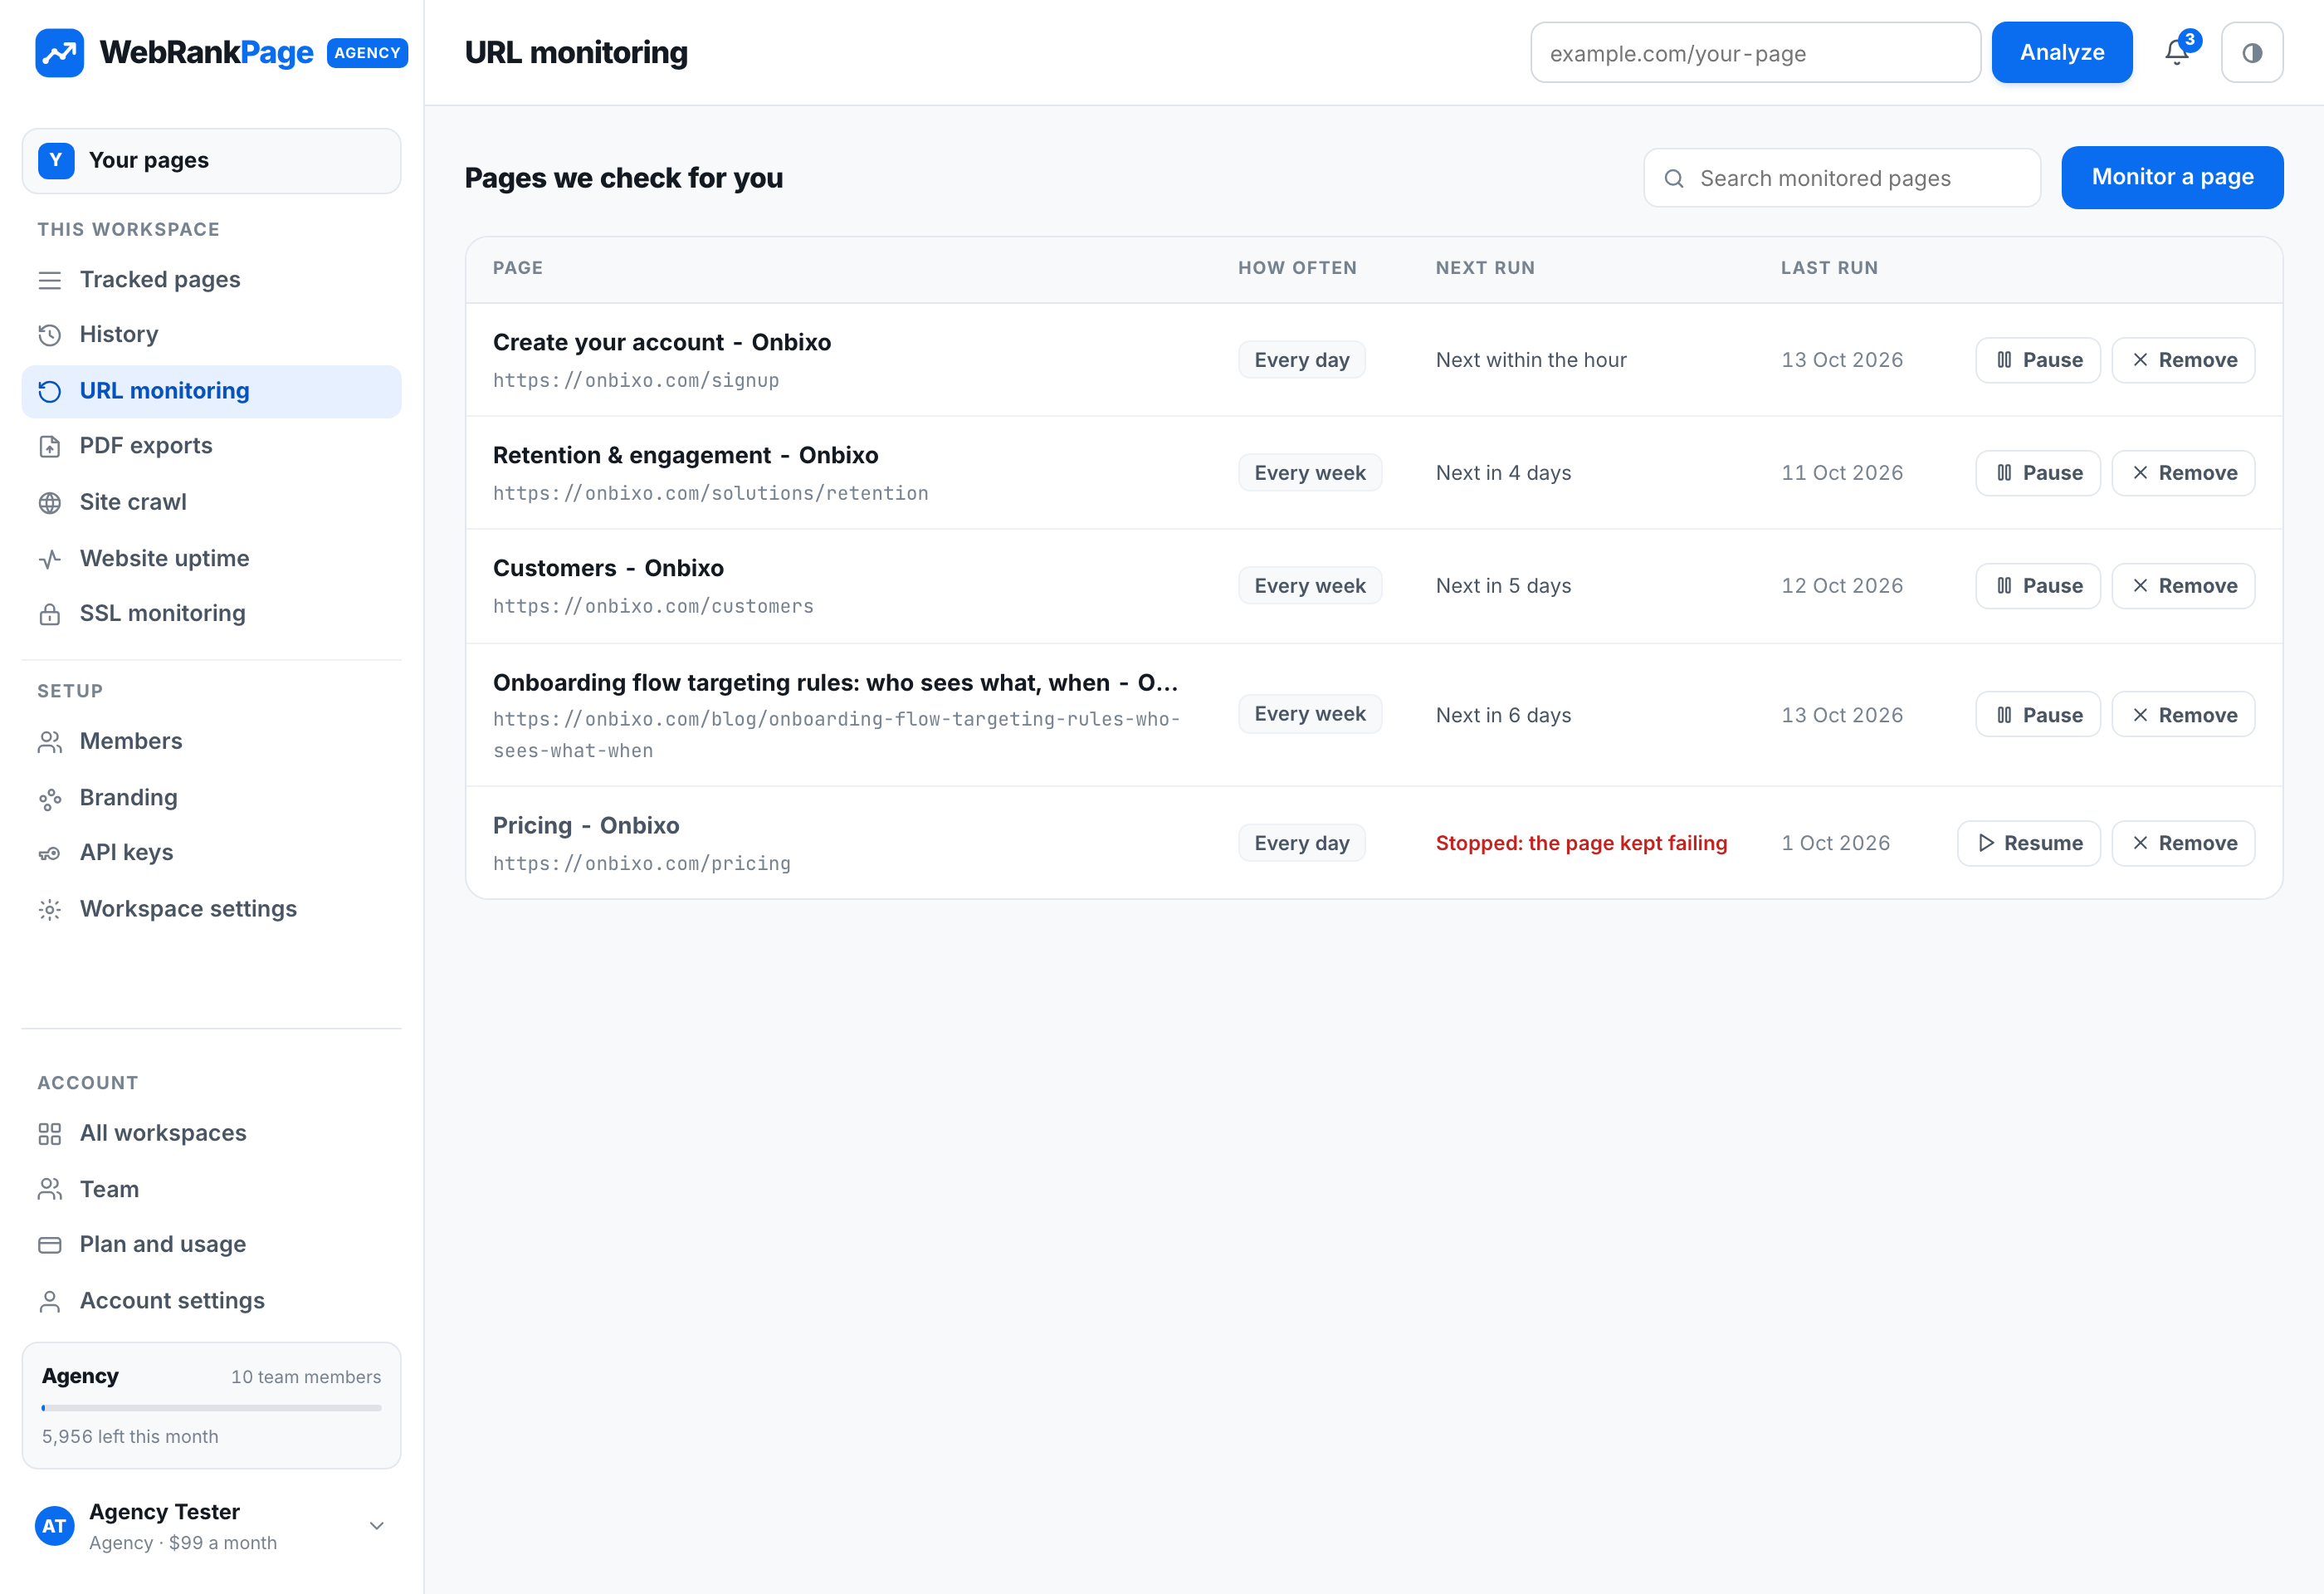This screenshot has width=2324, height=1594.
Task: Pause monitoring for Create your account page
Action: tap(2037, 360)
